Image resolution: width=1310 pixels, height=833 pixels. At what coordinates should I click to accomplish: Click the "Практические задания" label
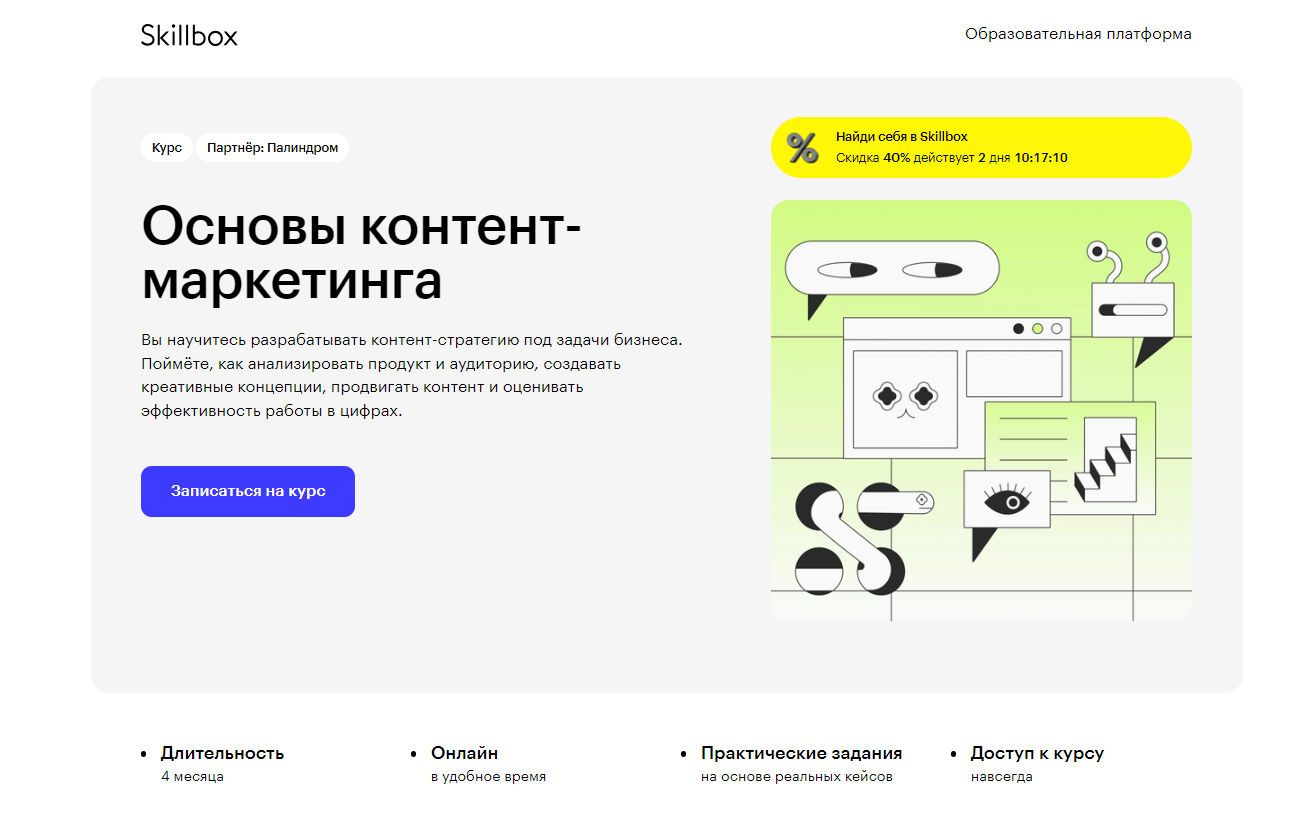(x=802, y=753)
